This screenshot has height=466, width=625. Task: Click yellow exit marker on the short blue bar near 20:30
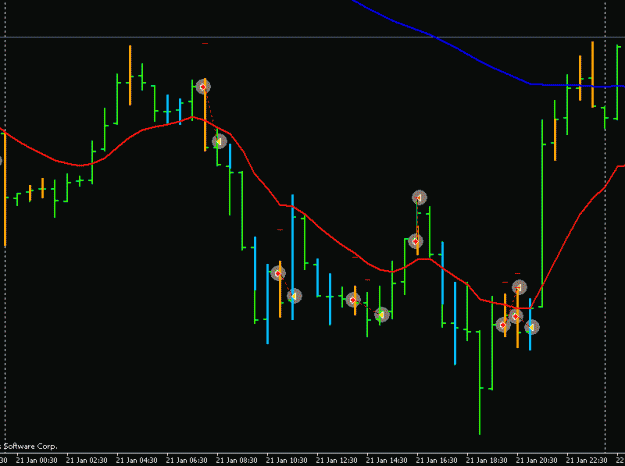(x=532, y=327)
